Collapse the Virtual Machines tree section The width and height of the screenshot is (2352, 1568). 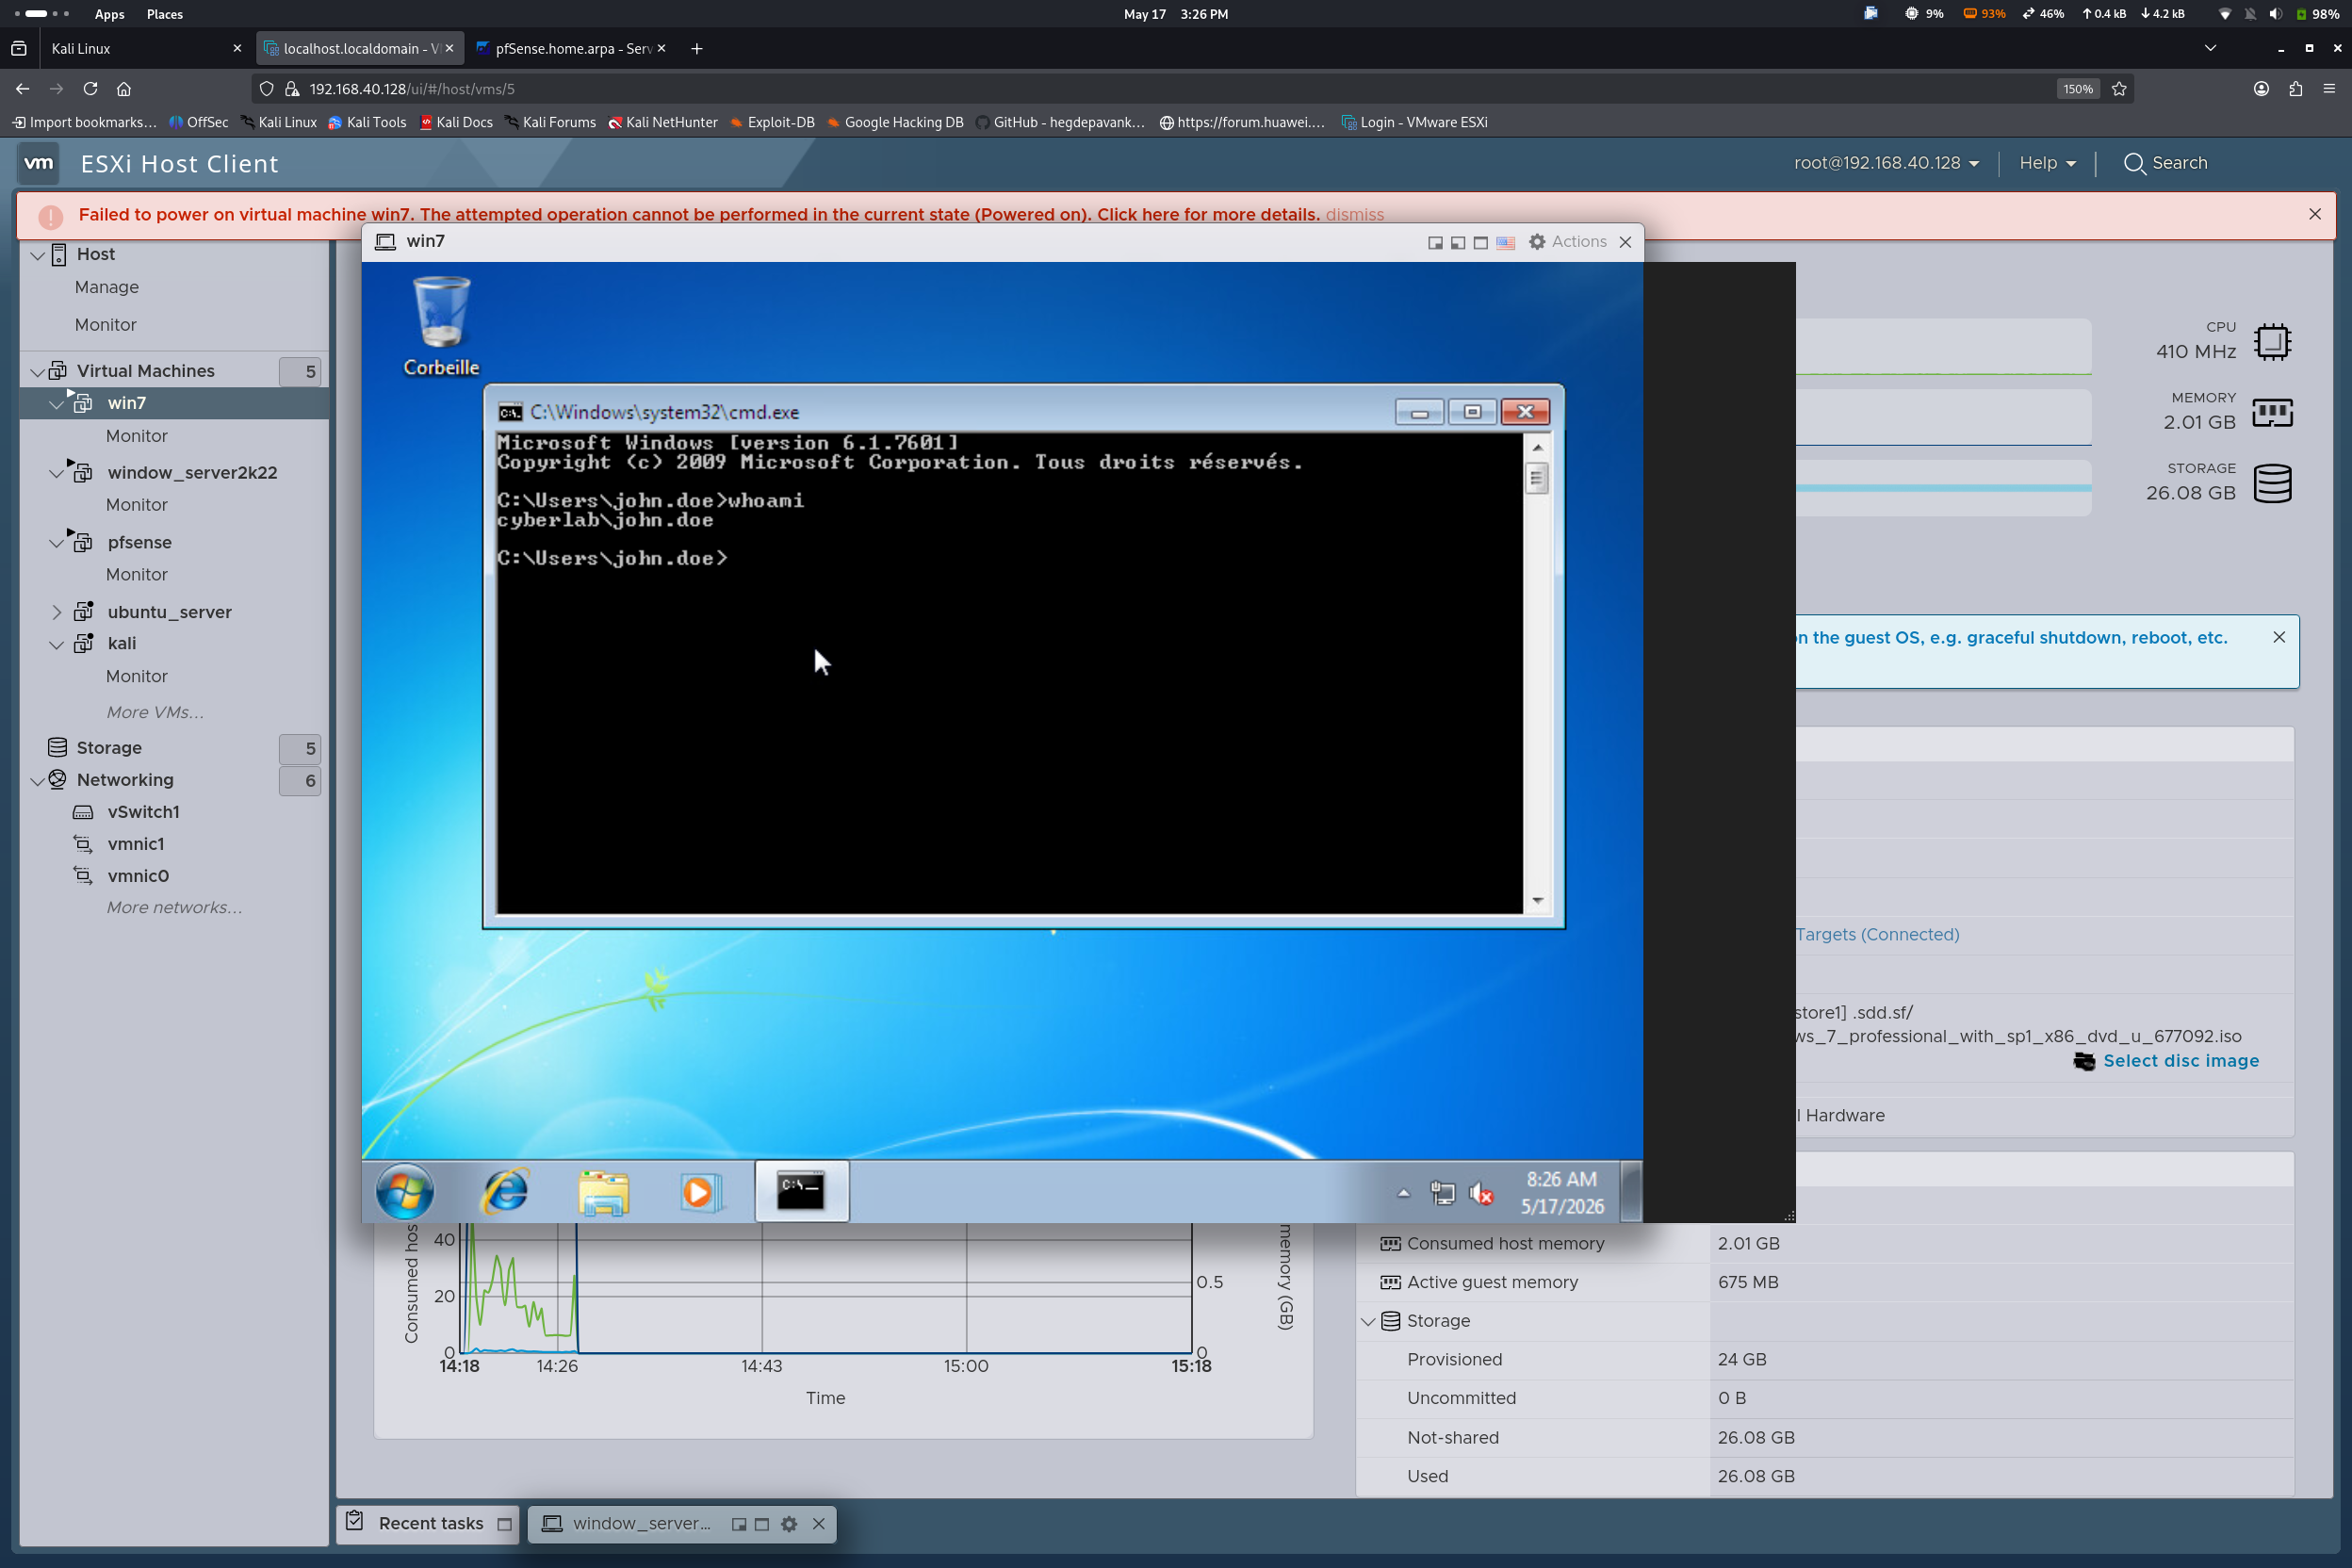tap(37, 372)
